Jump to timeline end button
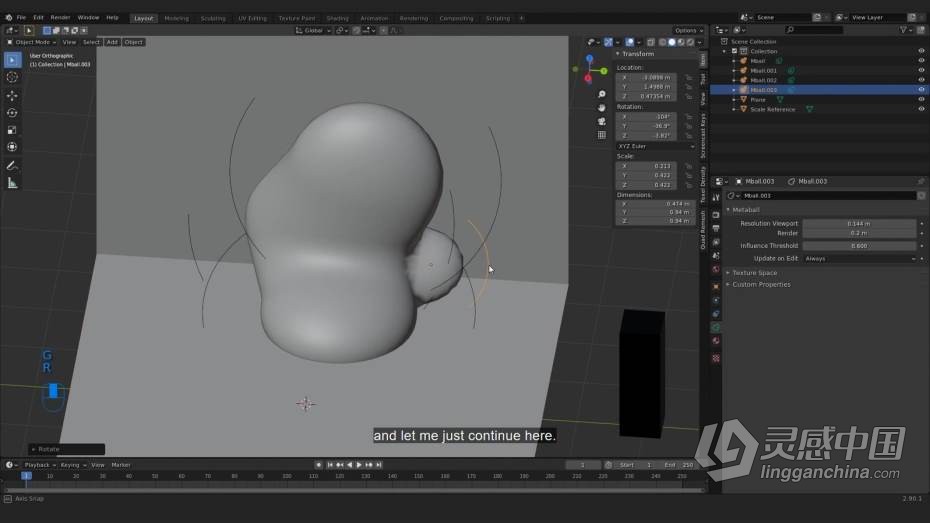The image size is (930, 523). click(379, 465)
